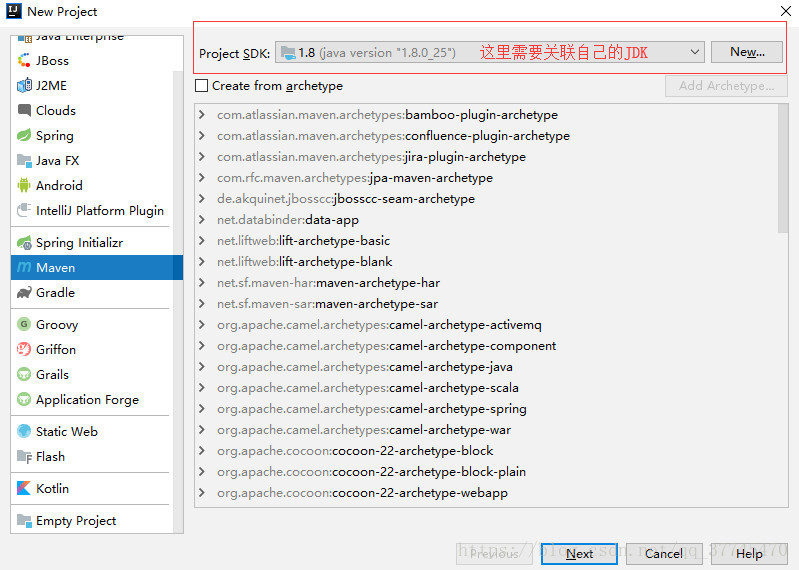This screenshot has height=570, width=799.
Task: Click the project type list scrollbar
Action: point(178,301)
